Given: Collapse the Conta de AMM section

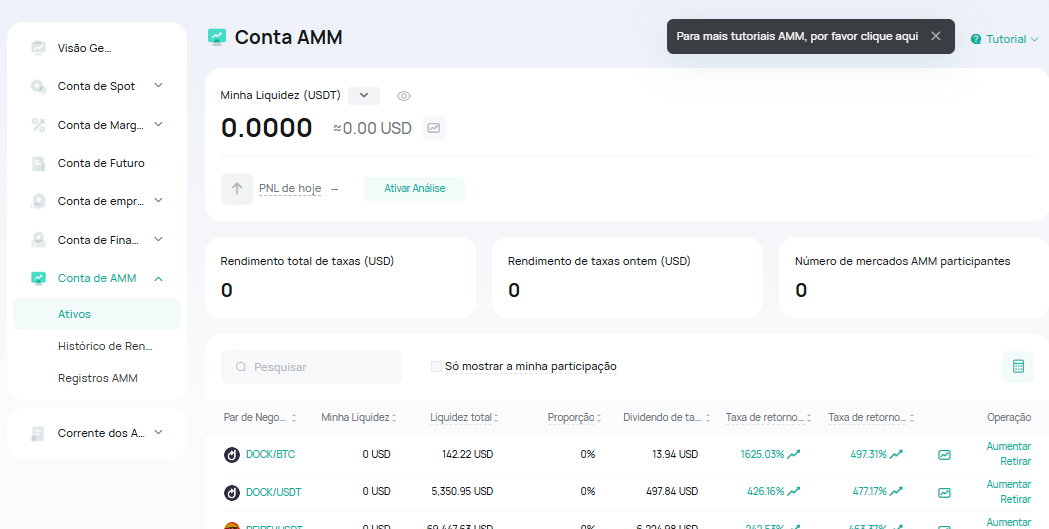Looking at the screenshot, I should [x=158, y=278].
